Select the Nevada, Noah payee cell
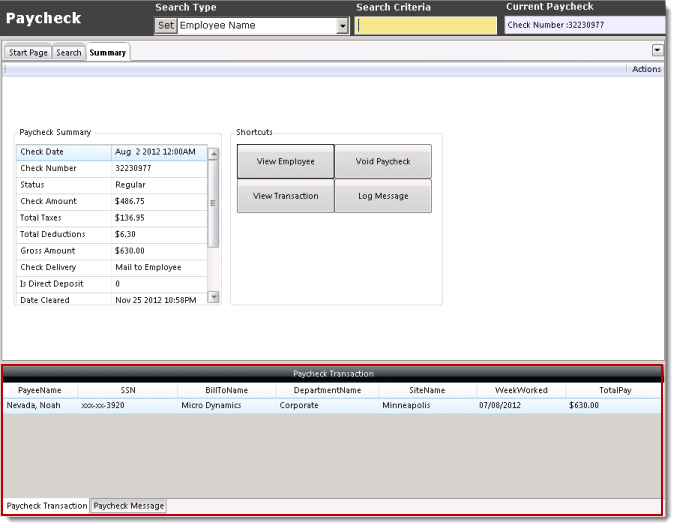The width and height of the screenshot is (677, 528). (x=40, y=405)
